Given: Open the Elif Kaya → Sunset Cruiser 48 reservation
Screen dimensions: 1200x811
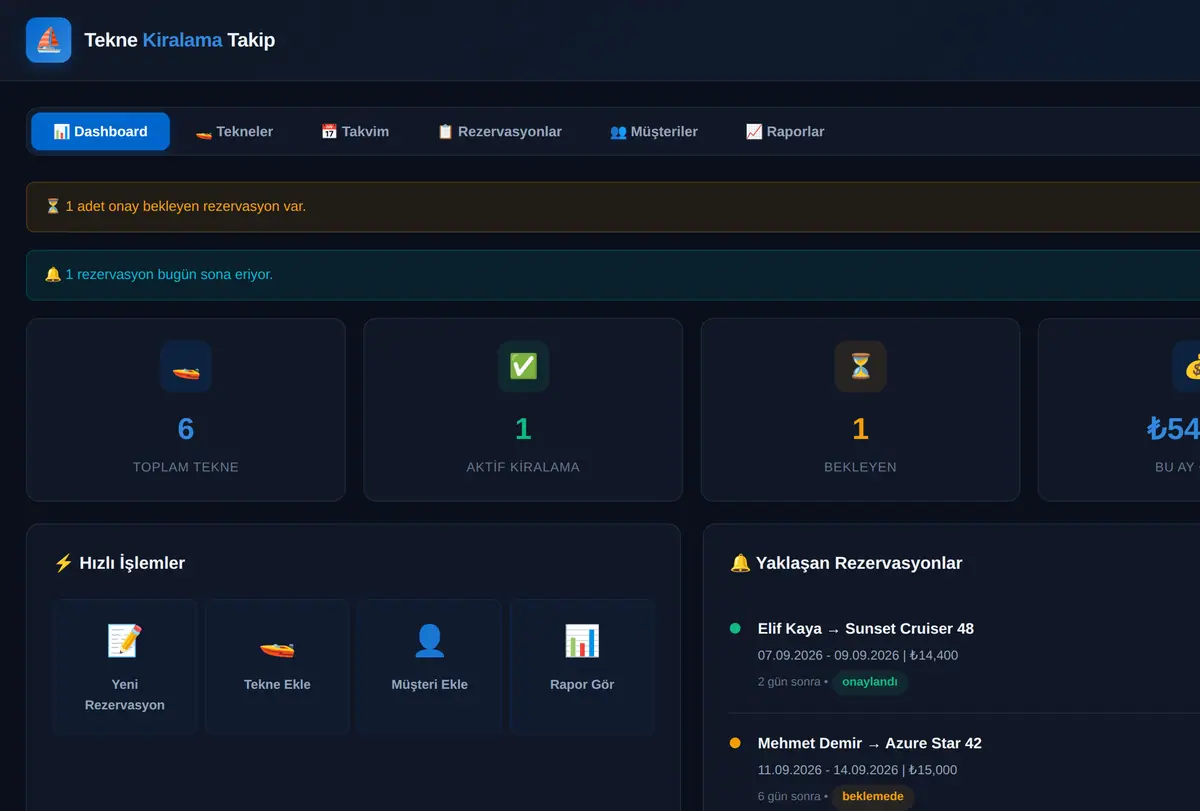Looking at the screenshot, I should (866, 629).
